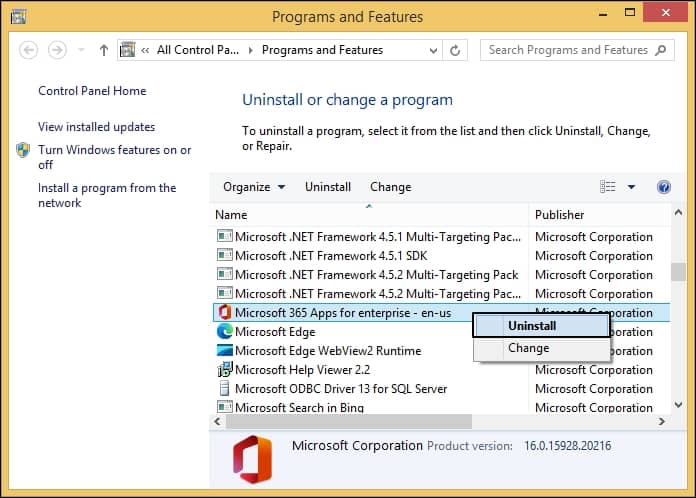The width and height of the screenshot is (696, 498).
Task: Click All Control Pa... breadcrumb segment
Action: tap(198, 50)
